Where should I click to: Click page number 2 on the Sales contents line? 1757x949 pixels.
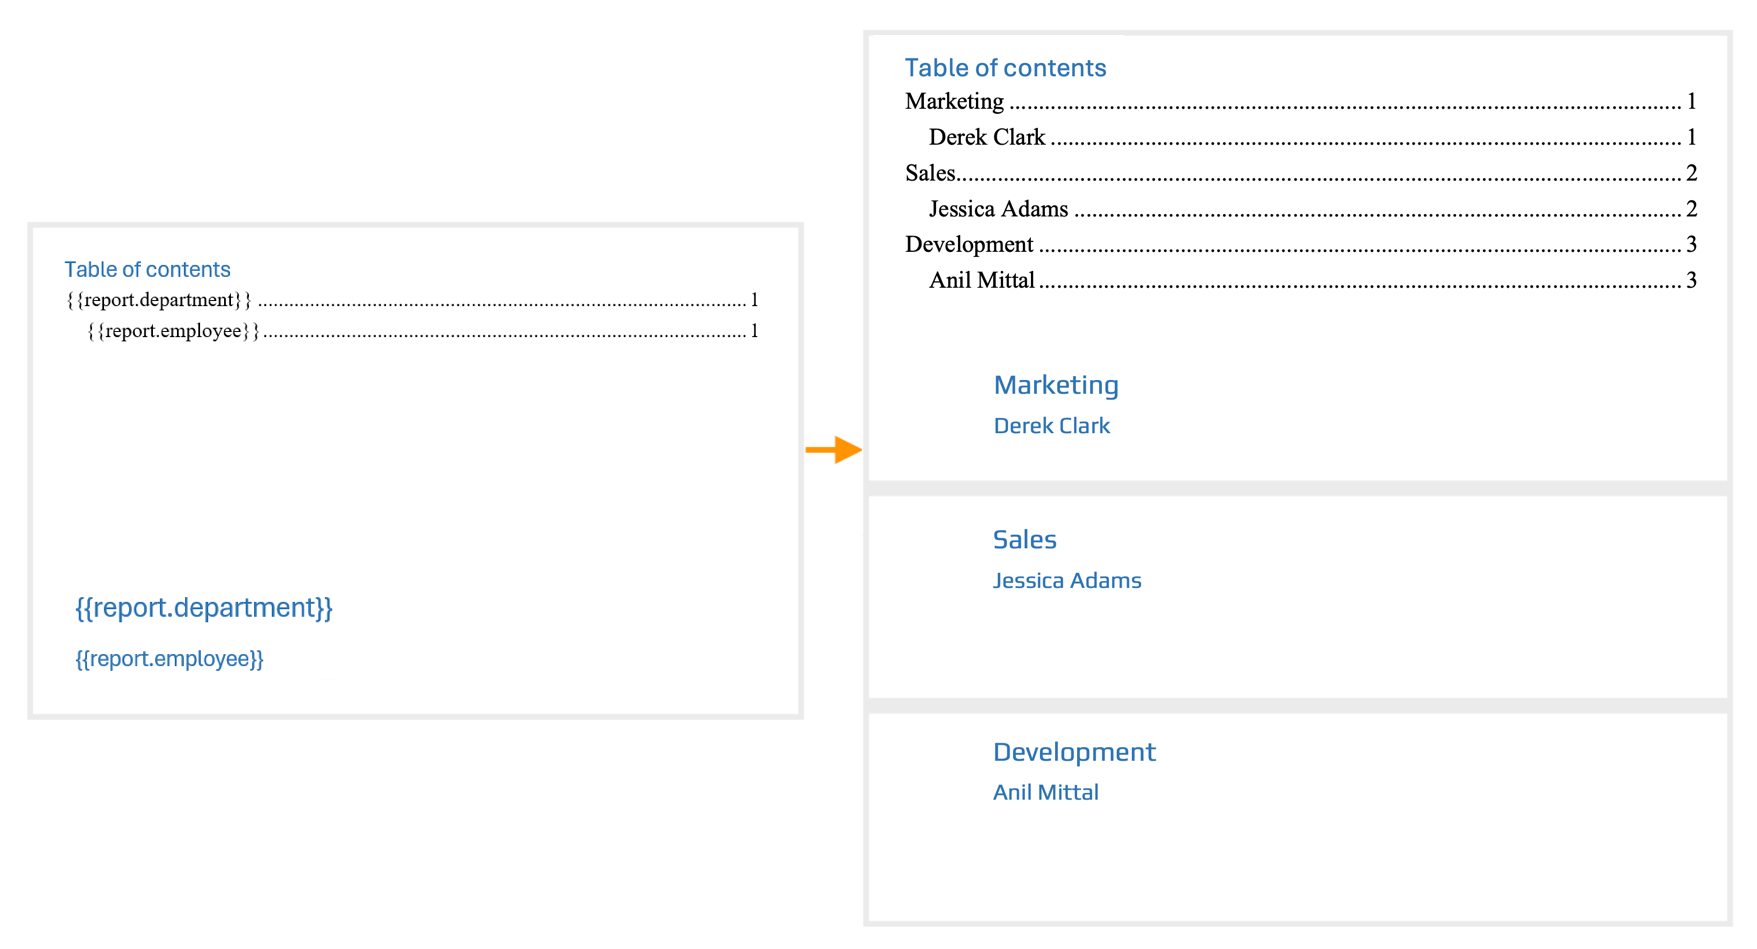(x=1692, y=174)
